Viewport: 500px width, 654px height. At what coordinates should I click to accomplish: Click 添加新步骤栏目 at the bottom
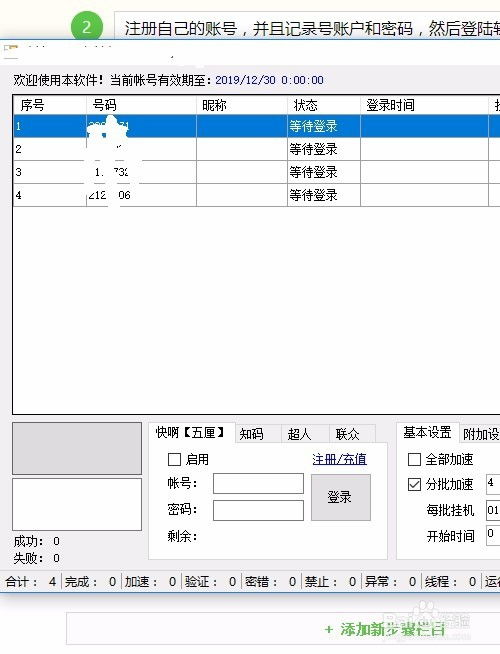[x=385, y=629]
